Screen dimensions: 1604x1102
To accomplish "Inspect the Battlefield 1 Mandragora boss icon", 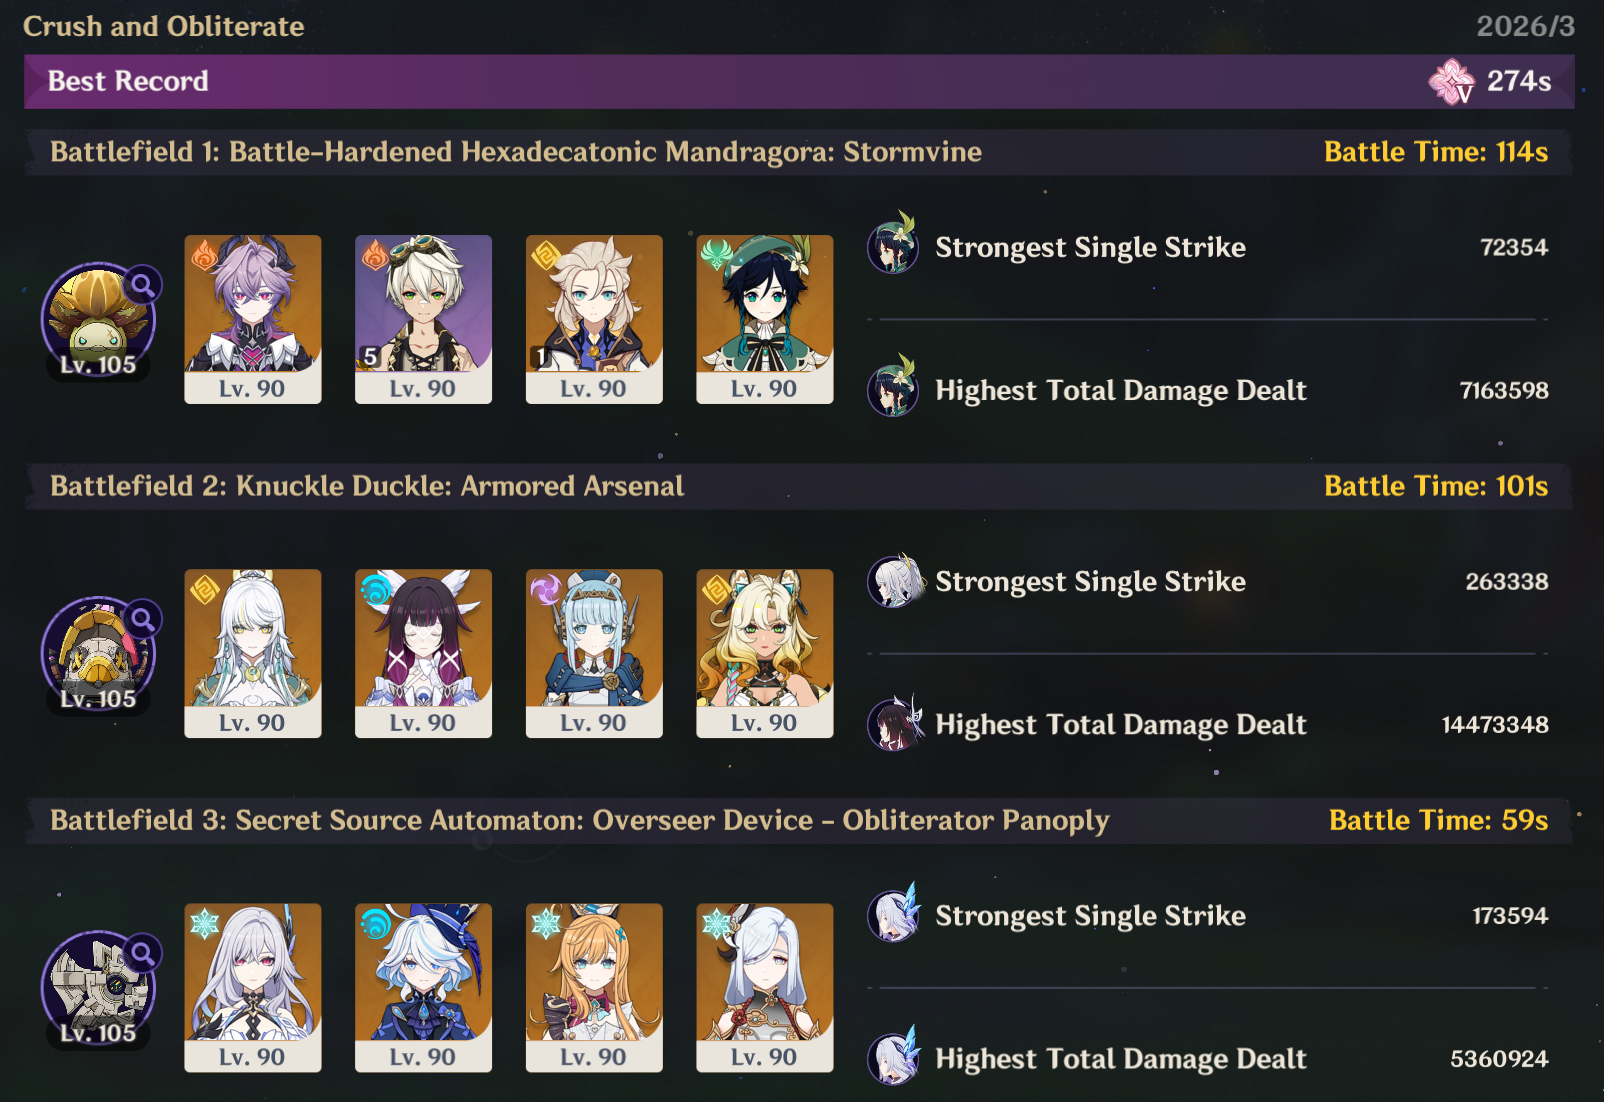I will pos(97,320).
